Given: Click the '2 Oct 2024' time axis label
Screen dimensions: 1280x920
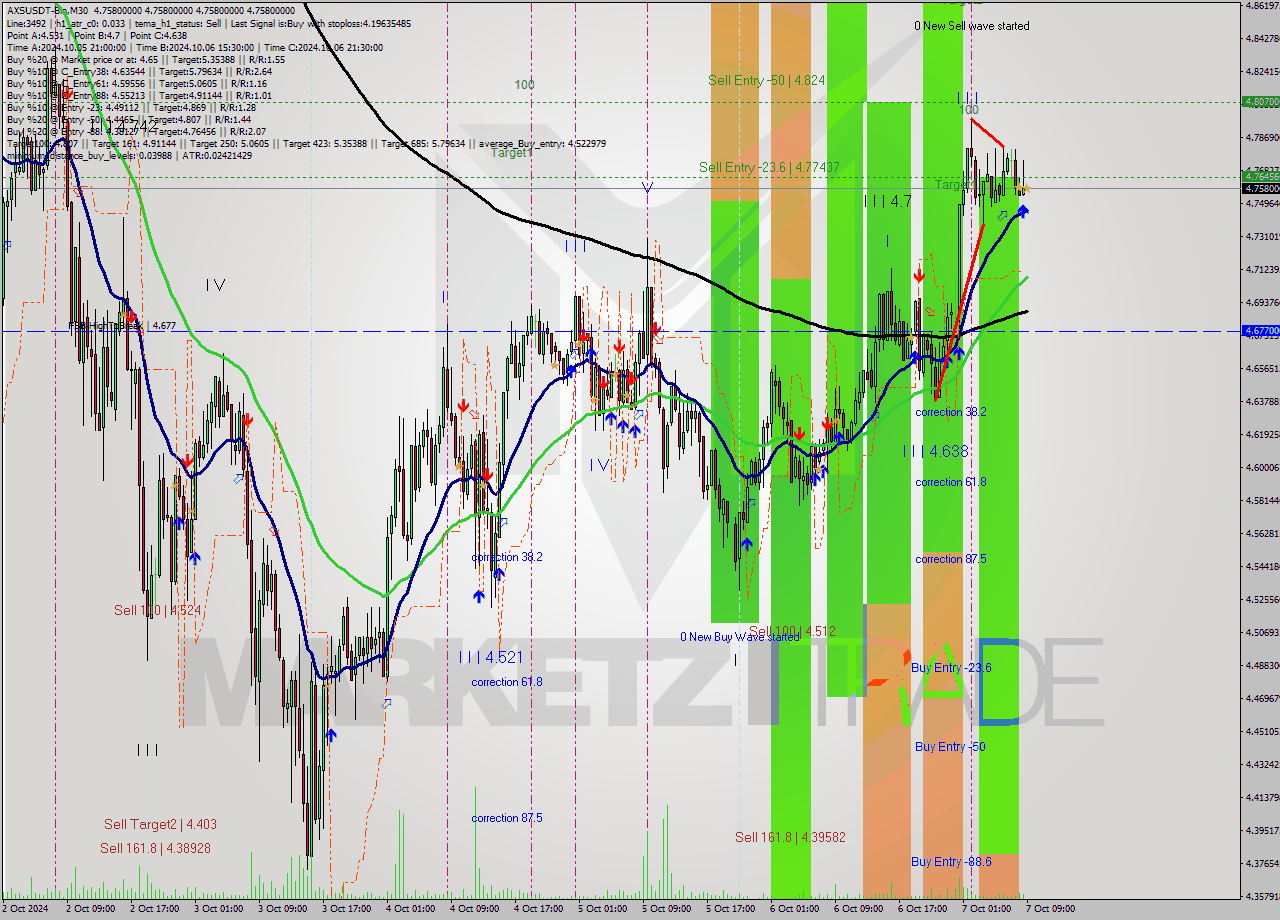Looking at the screenshot, I should (x=25, y=909).
